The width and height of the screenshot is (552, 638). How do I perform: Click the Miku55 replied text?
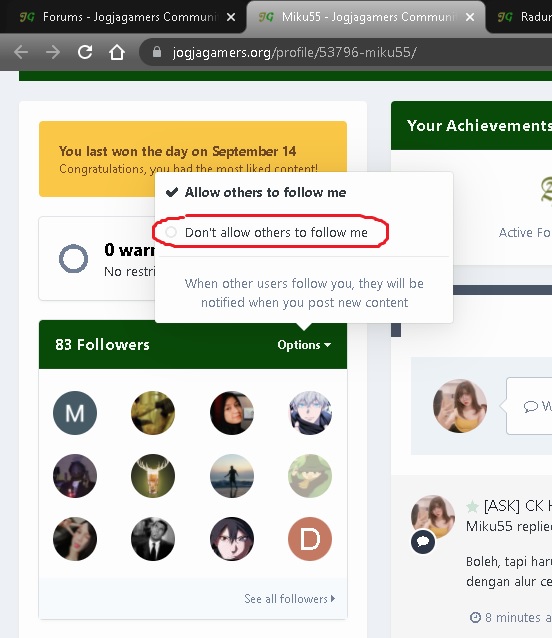coord(508,526)
